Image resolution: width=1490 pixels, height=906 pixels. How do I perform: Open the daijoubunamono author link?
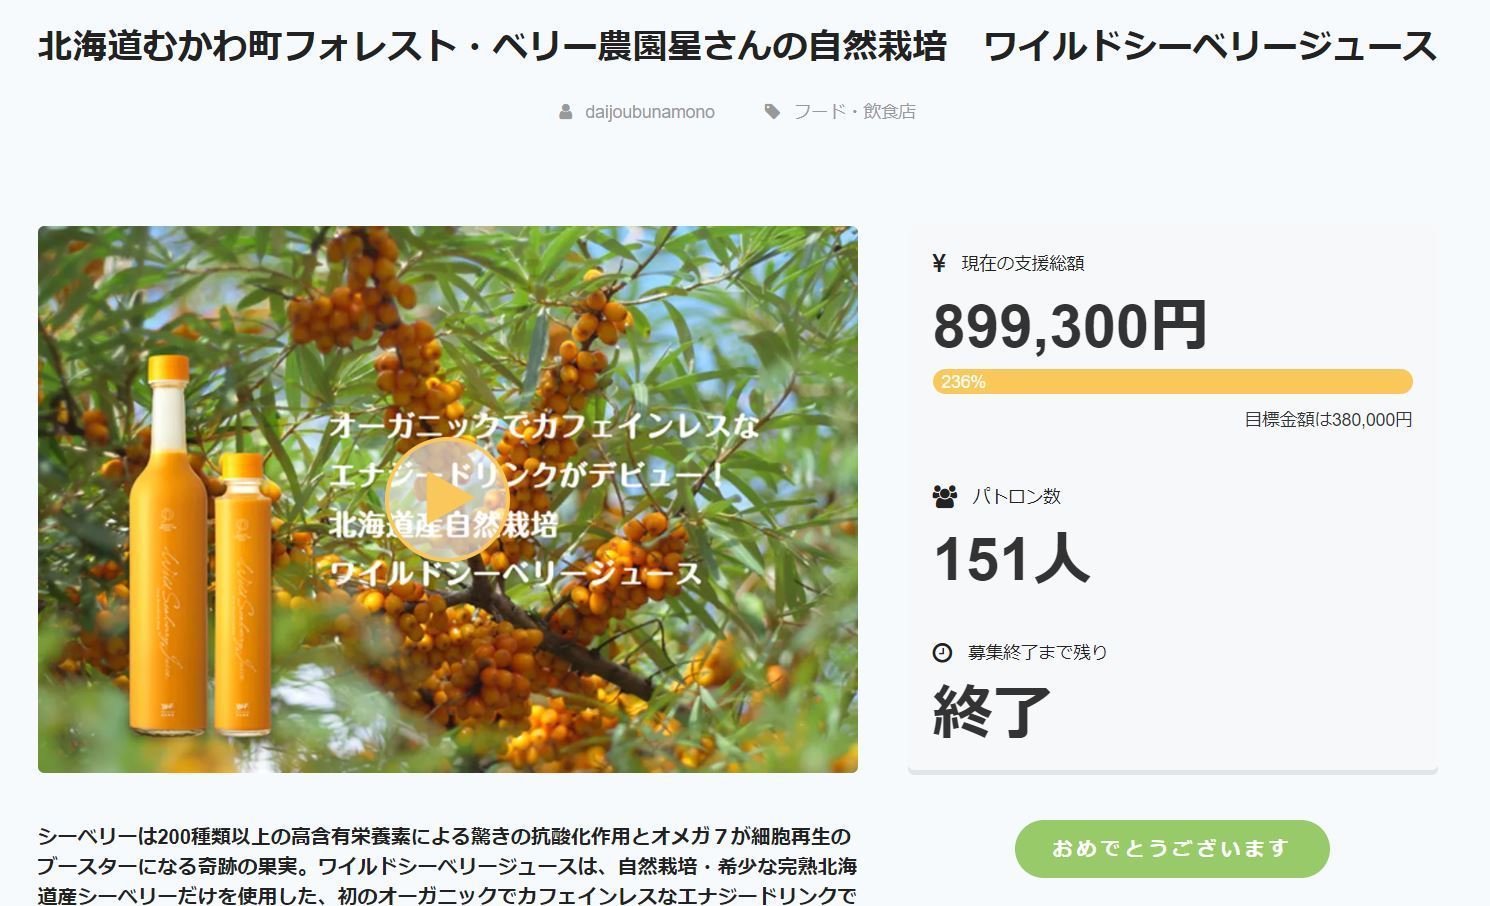[x=650, y=112]
